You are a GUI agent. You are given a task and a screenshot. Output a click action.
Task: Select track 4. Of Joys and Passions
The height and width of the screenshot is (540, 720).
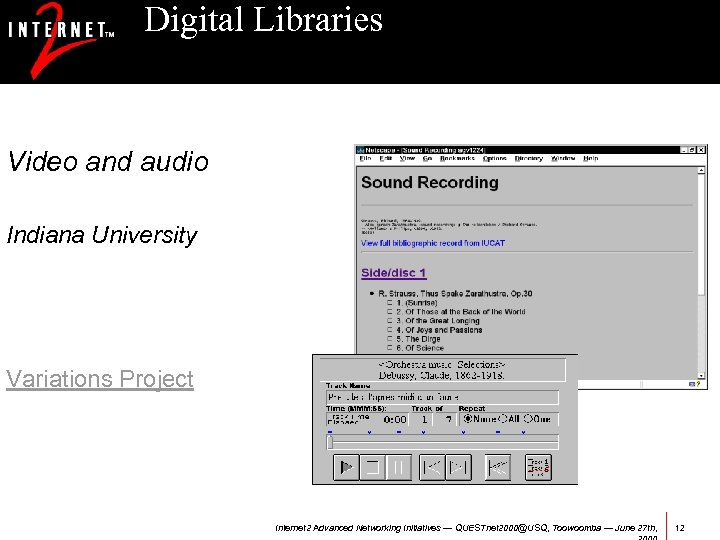click(439, 330)
